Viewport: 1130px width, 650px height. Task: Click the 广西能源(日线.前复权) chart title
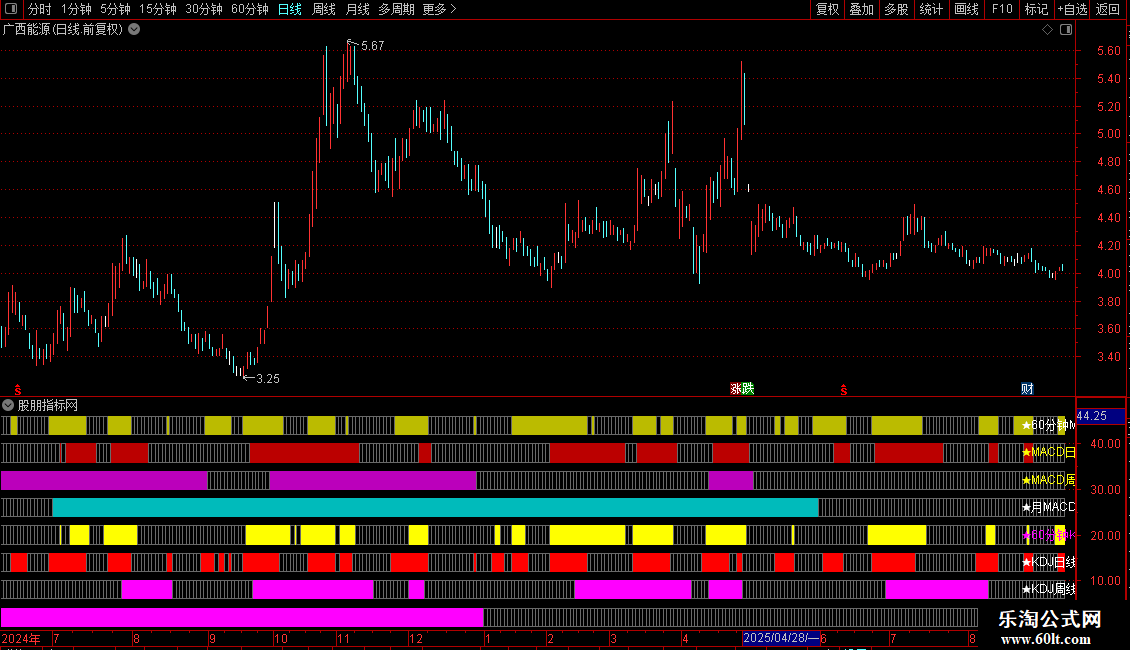point(63,30)
